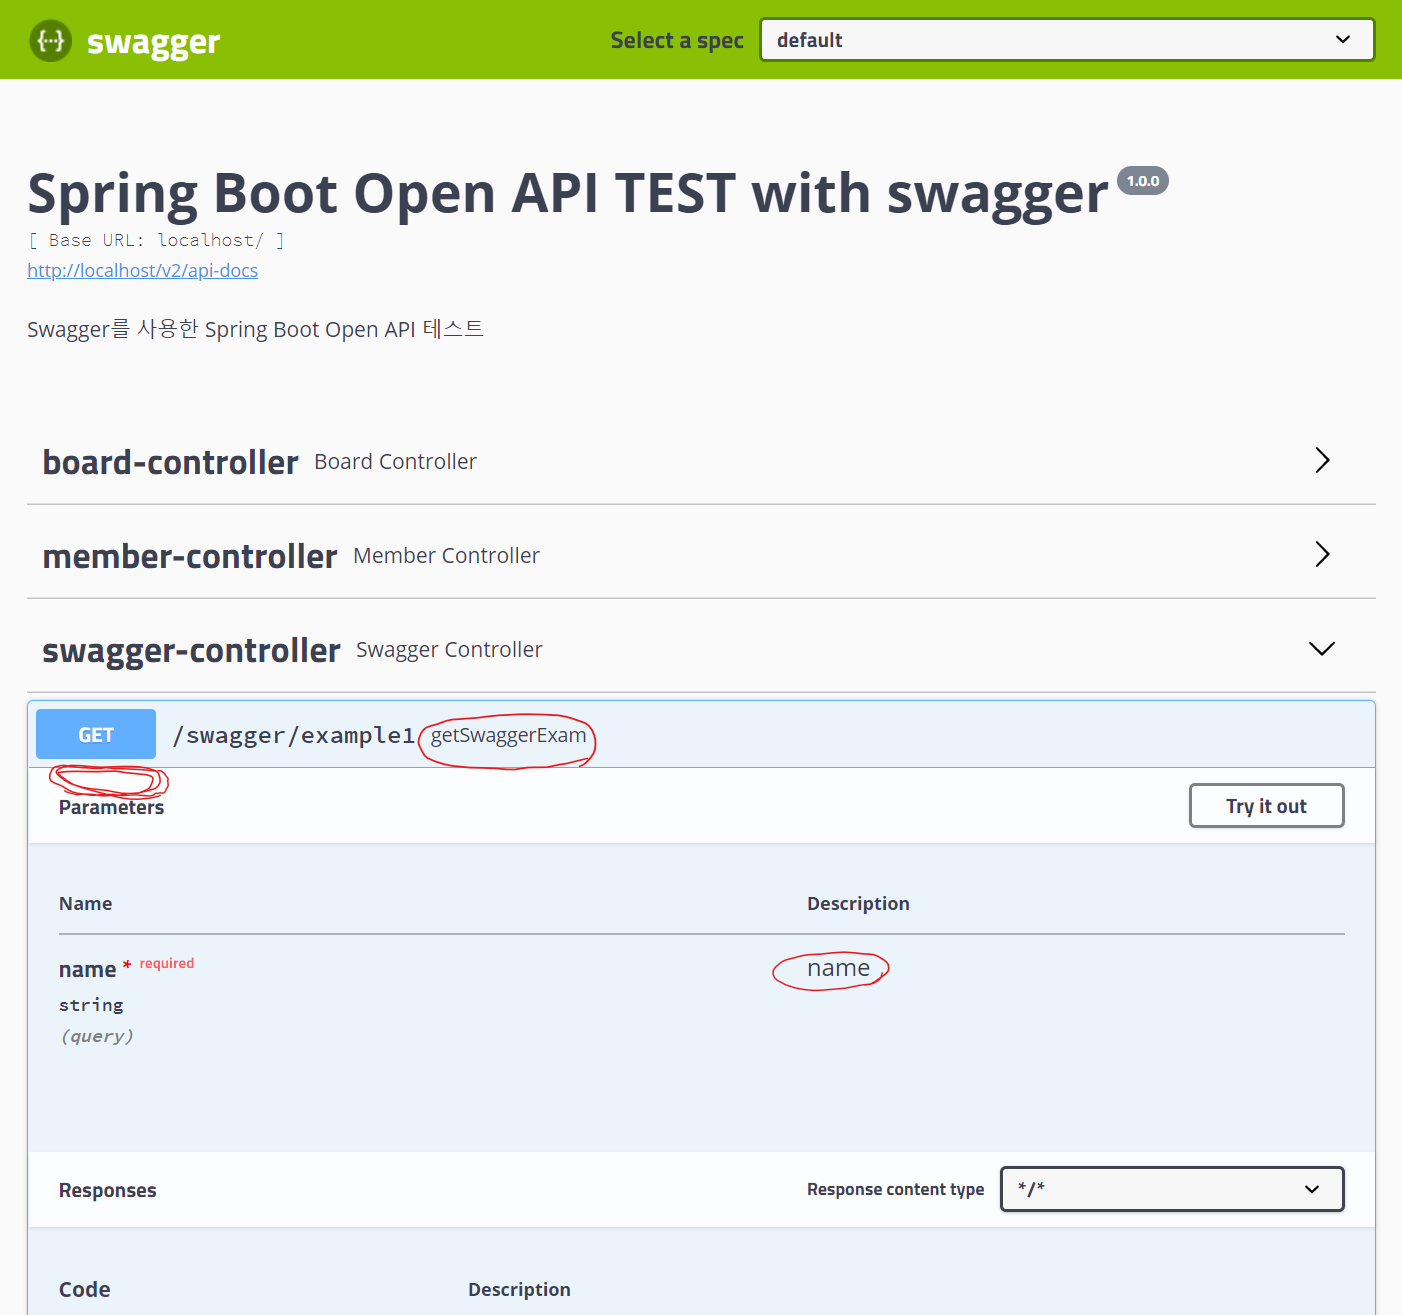The image size is (1402, 1315).
Task: Click the GET method badge
Action: (x=96, y=734)
